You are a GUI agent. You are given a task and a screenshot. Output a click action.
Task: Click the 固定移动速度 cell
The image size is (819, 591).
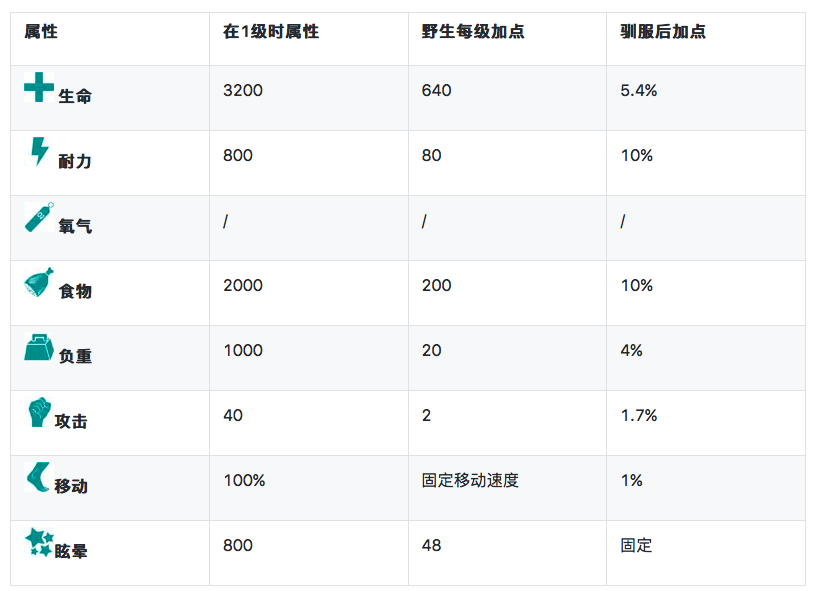coord(470,481)
